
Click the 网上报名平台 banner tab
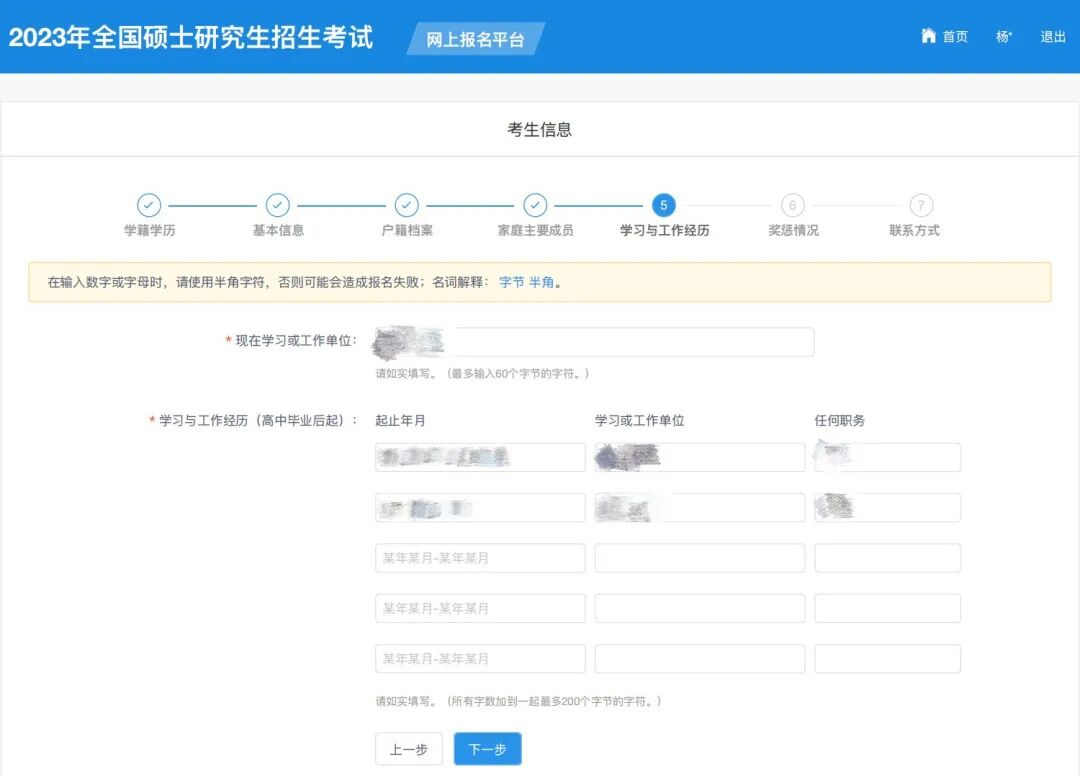click(x=475, y=39)
